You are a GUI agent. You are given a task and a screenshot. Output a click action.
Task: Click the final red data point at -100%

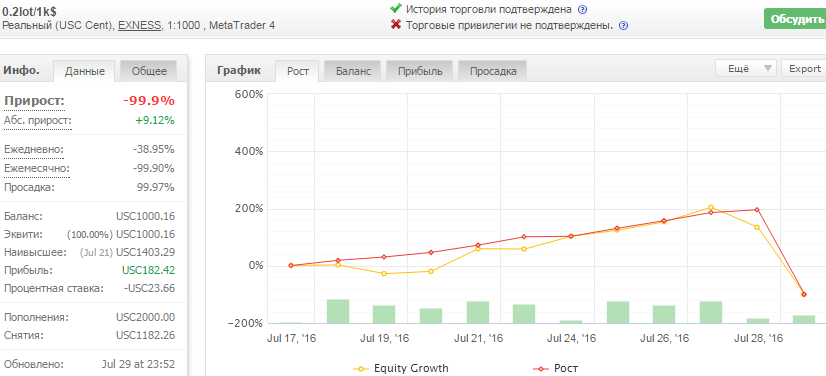pyautogui.click(x=804, y=294)
